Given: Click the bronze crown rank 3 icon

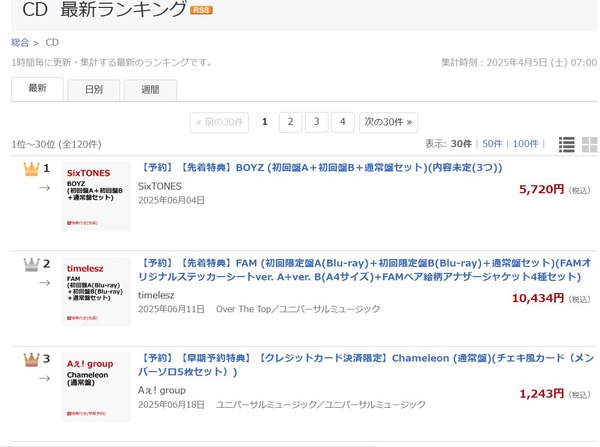Looking at the screenshot, I should click(x=29, y=358).
